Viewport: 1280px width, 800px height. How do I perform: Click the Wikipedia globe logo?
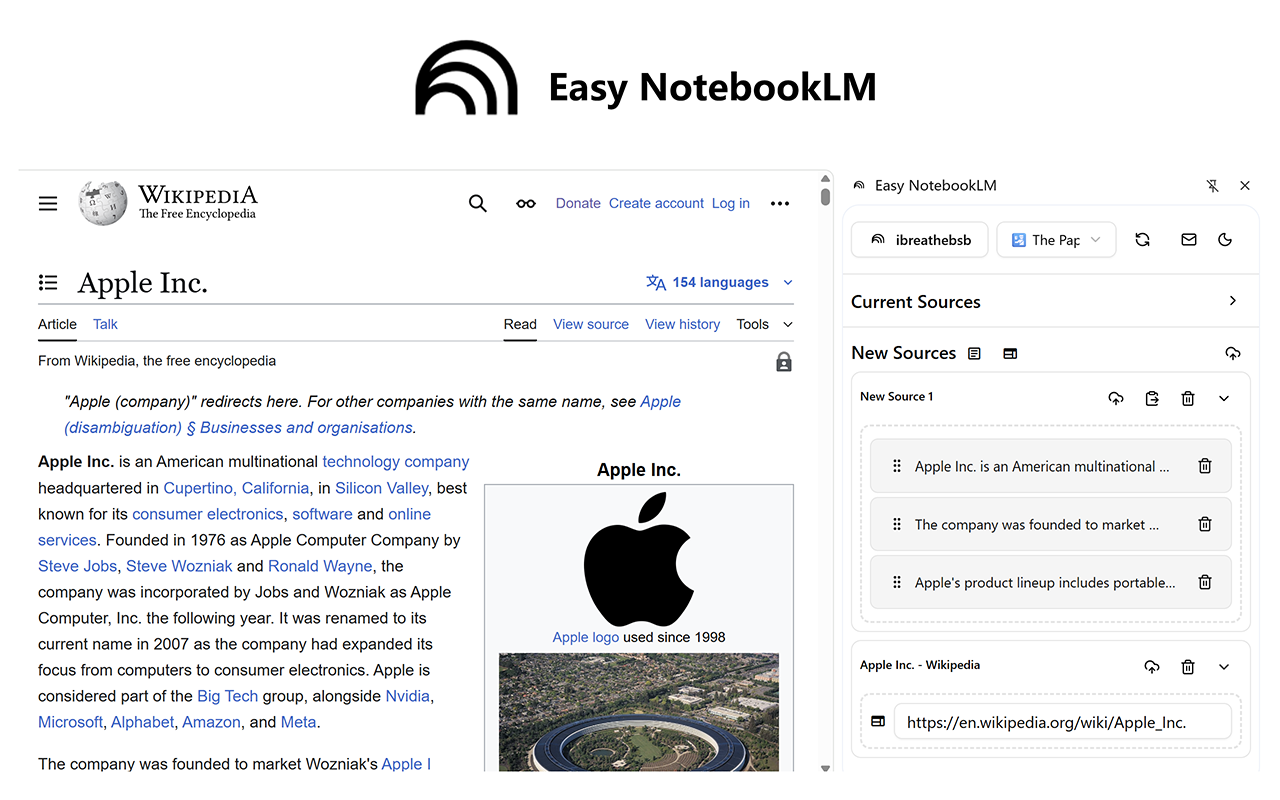coord(103,203)
